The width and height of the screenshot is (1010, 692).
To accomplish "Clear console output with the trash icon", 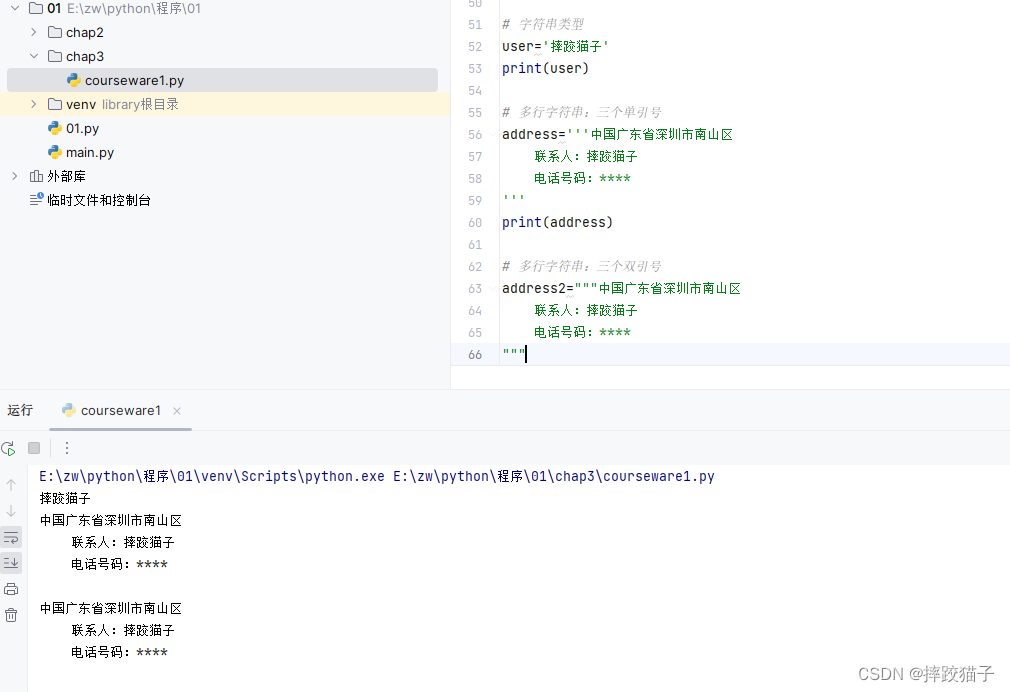I will click(x=11, y=615).
